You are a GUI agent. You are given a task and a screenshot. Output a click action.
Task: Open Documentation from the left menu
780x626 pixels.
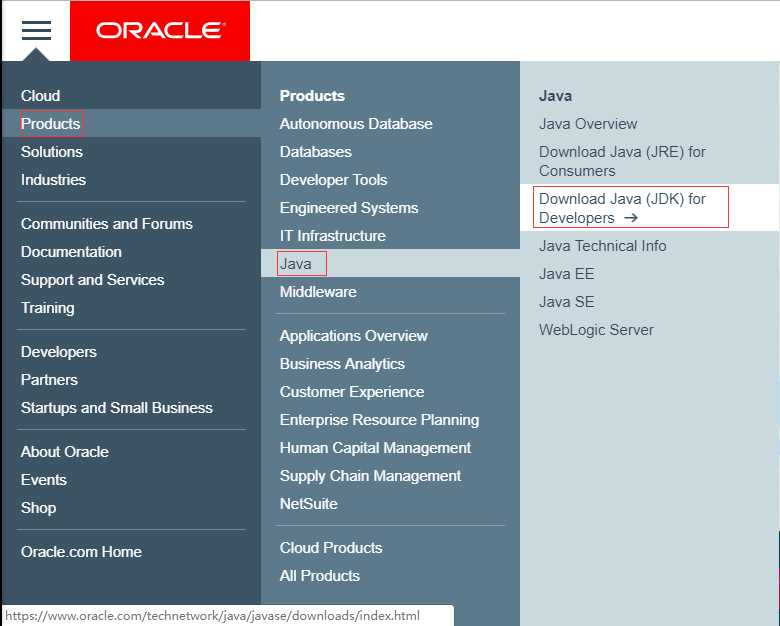click(x=71, y=252)
